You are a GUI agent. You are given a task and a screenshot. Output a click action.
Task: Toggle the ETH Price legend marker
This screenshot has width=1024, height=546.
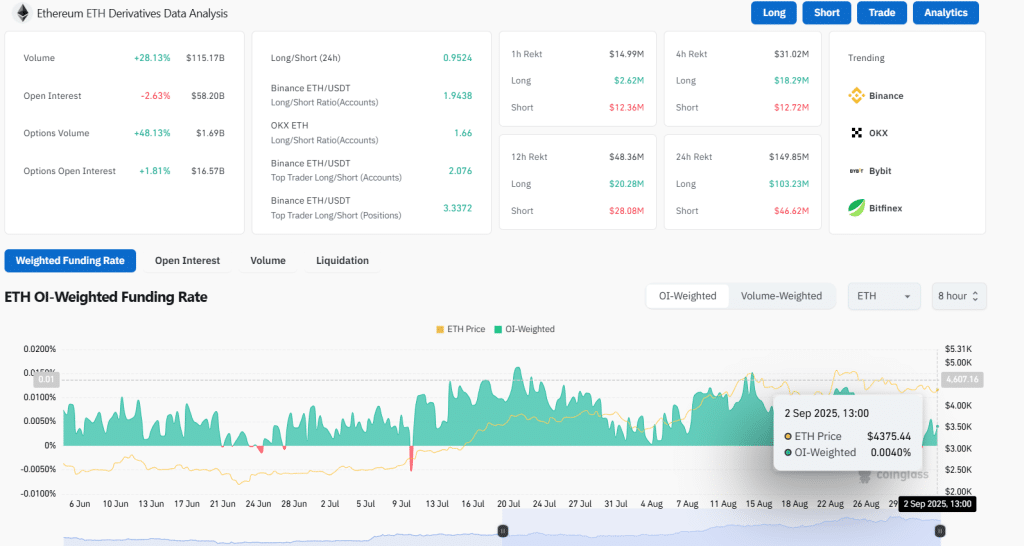tap(441, 329)
